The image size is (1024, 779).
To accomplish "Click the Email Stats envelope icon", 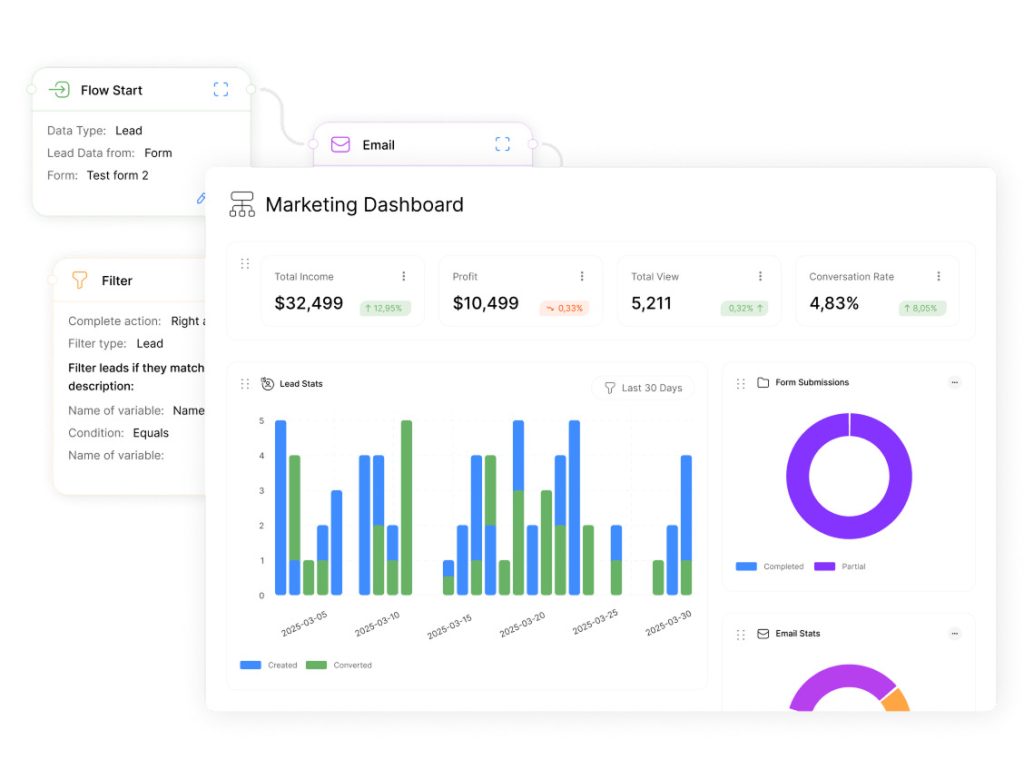I will pyautogui.click(x=763, y=634).
